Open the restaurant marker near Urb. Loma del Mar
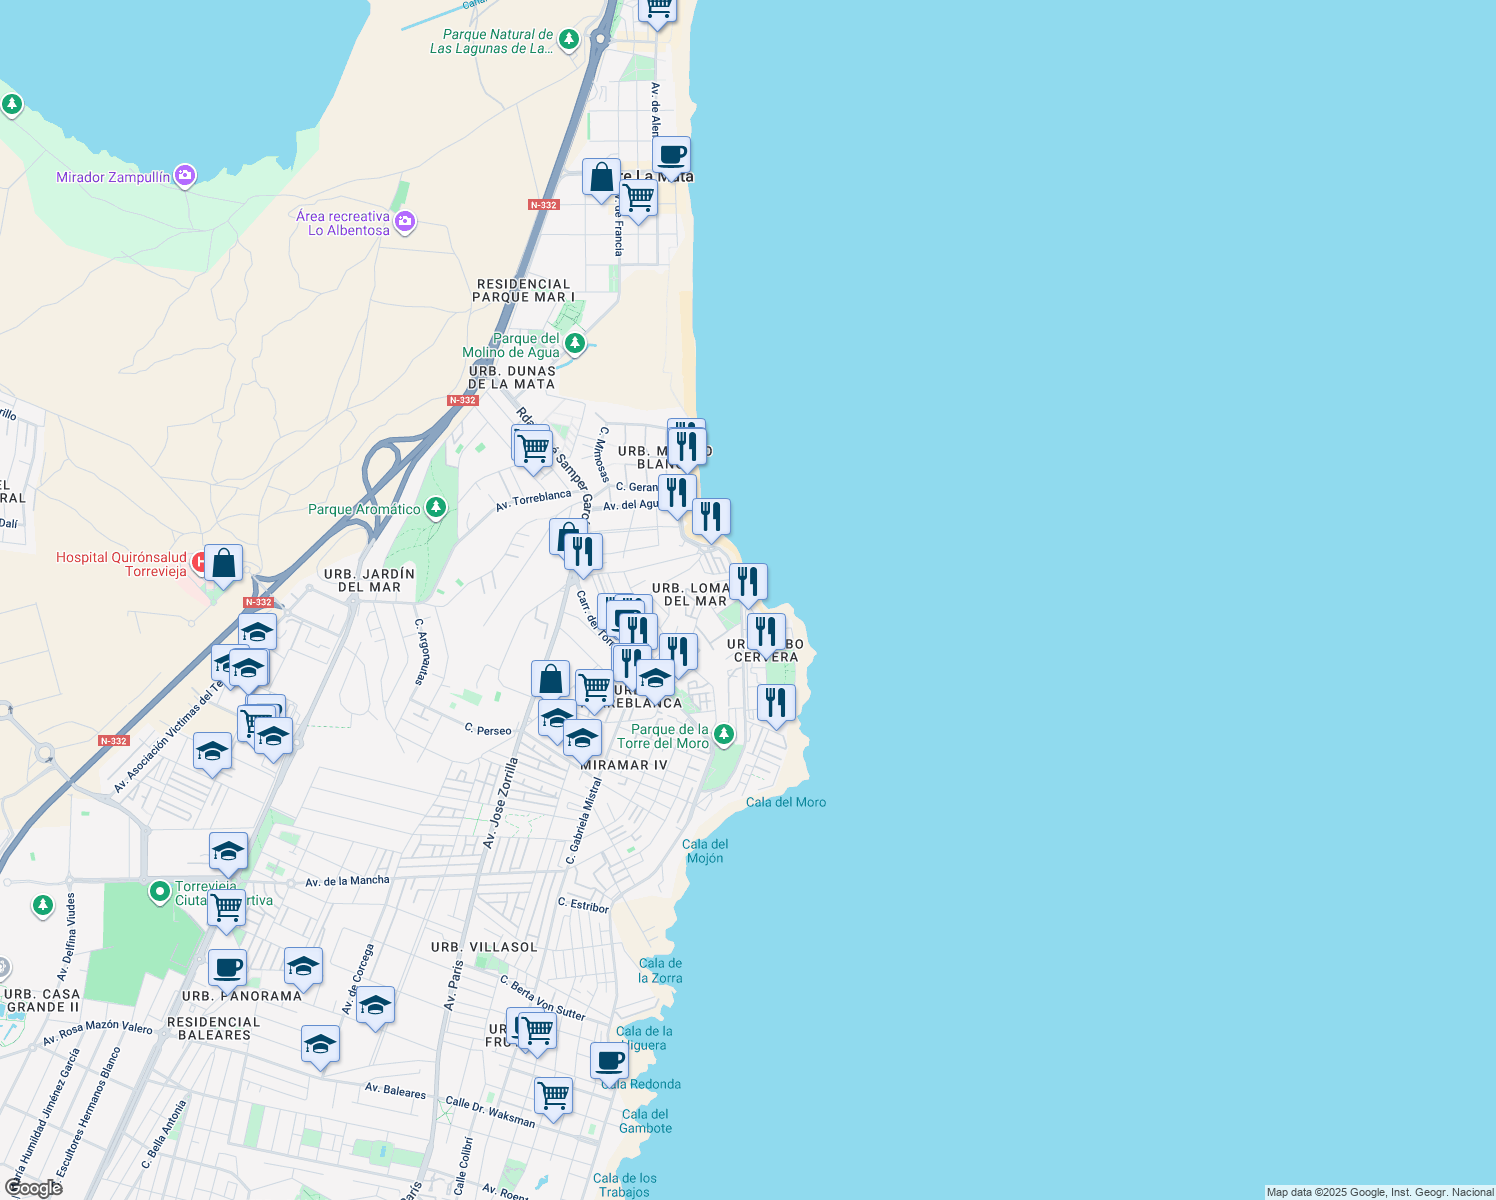This screenshot has width=1496, height=1200. click(748, 580)
